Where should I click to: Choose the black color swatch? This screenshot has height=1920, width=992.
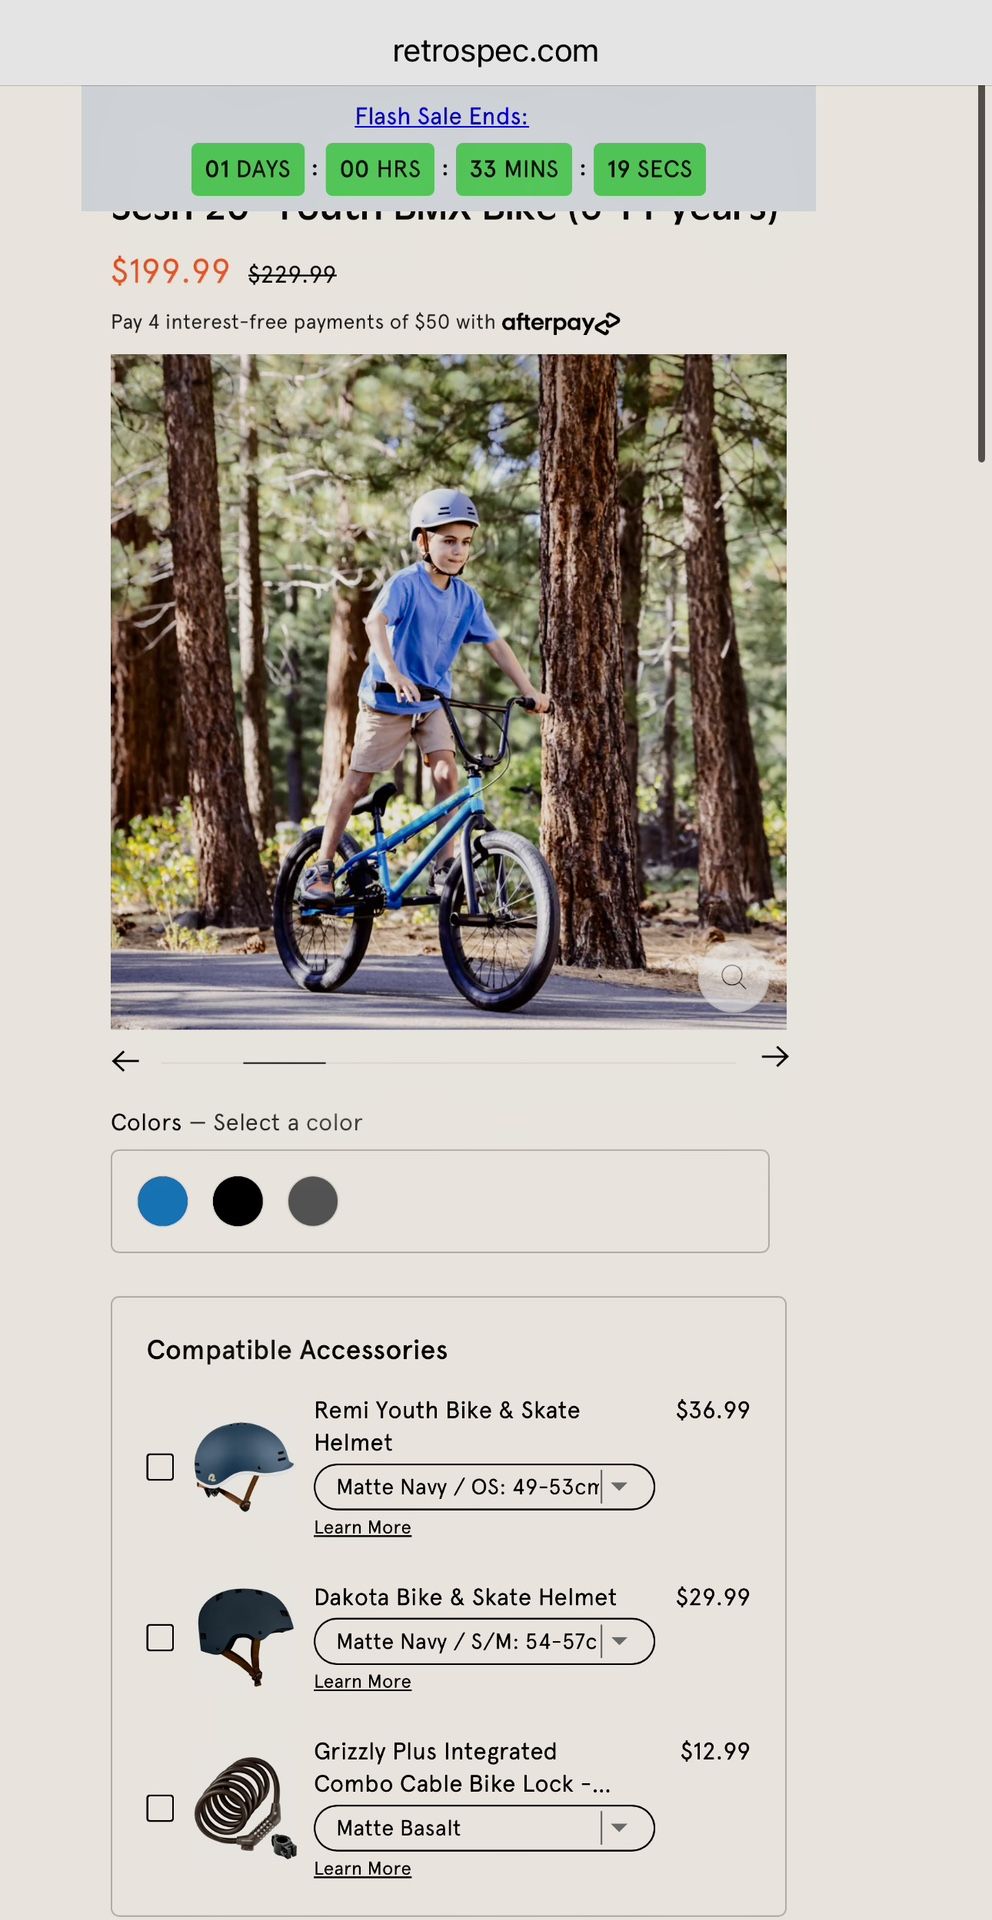click(x=238, y=1201)
